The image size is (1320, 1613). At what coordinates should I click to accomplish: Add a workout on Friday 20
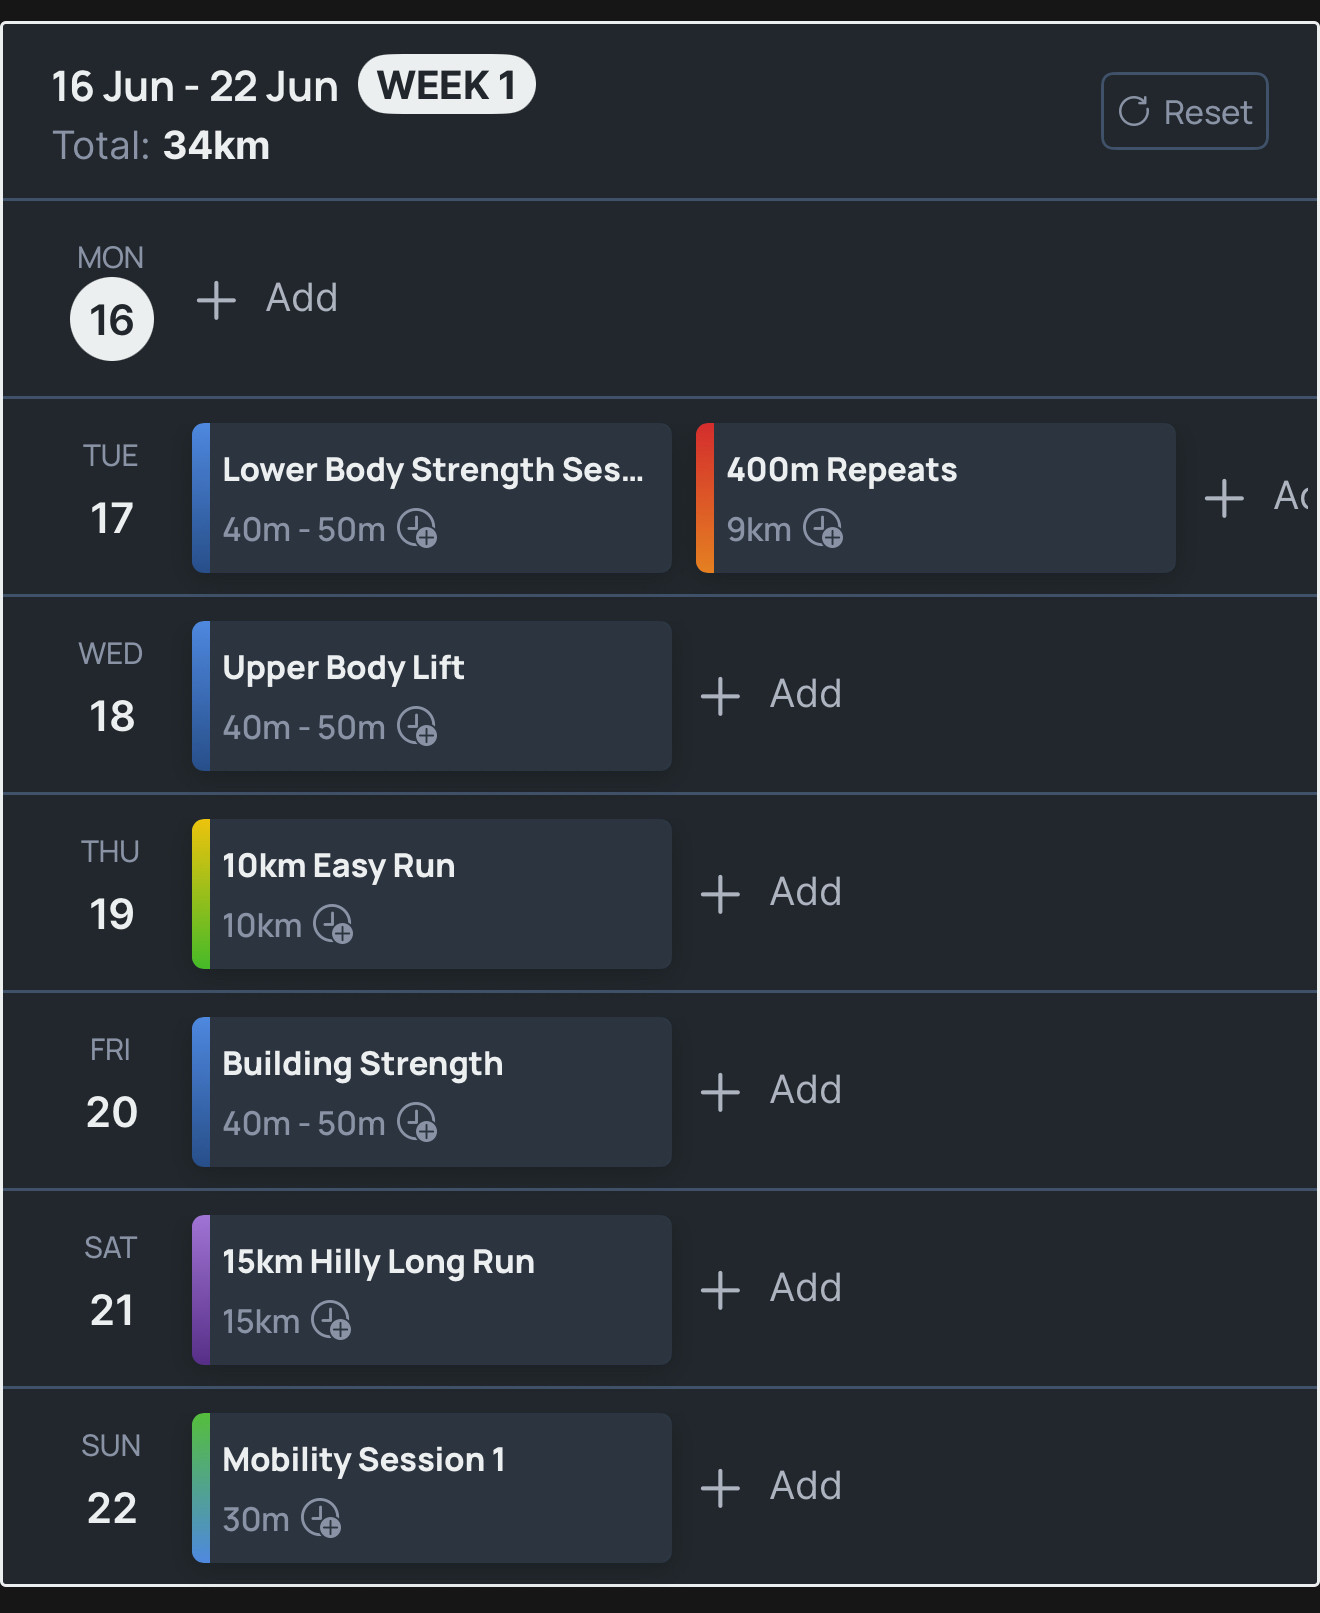point(771,1091)
